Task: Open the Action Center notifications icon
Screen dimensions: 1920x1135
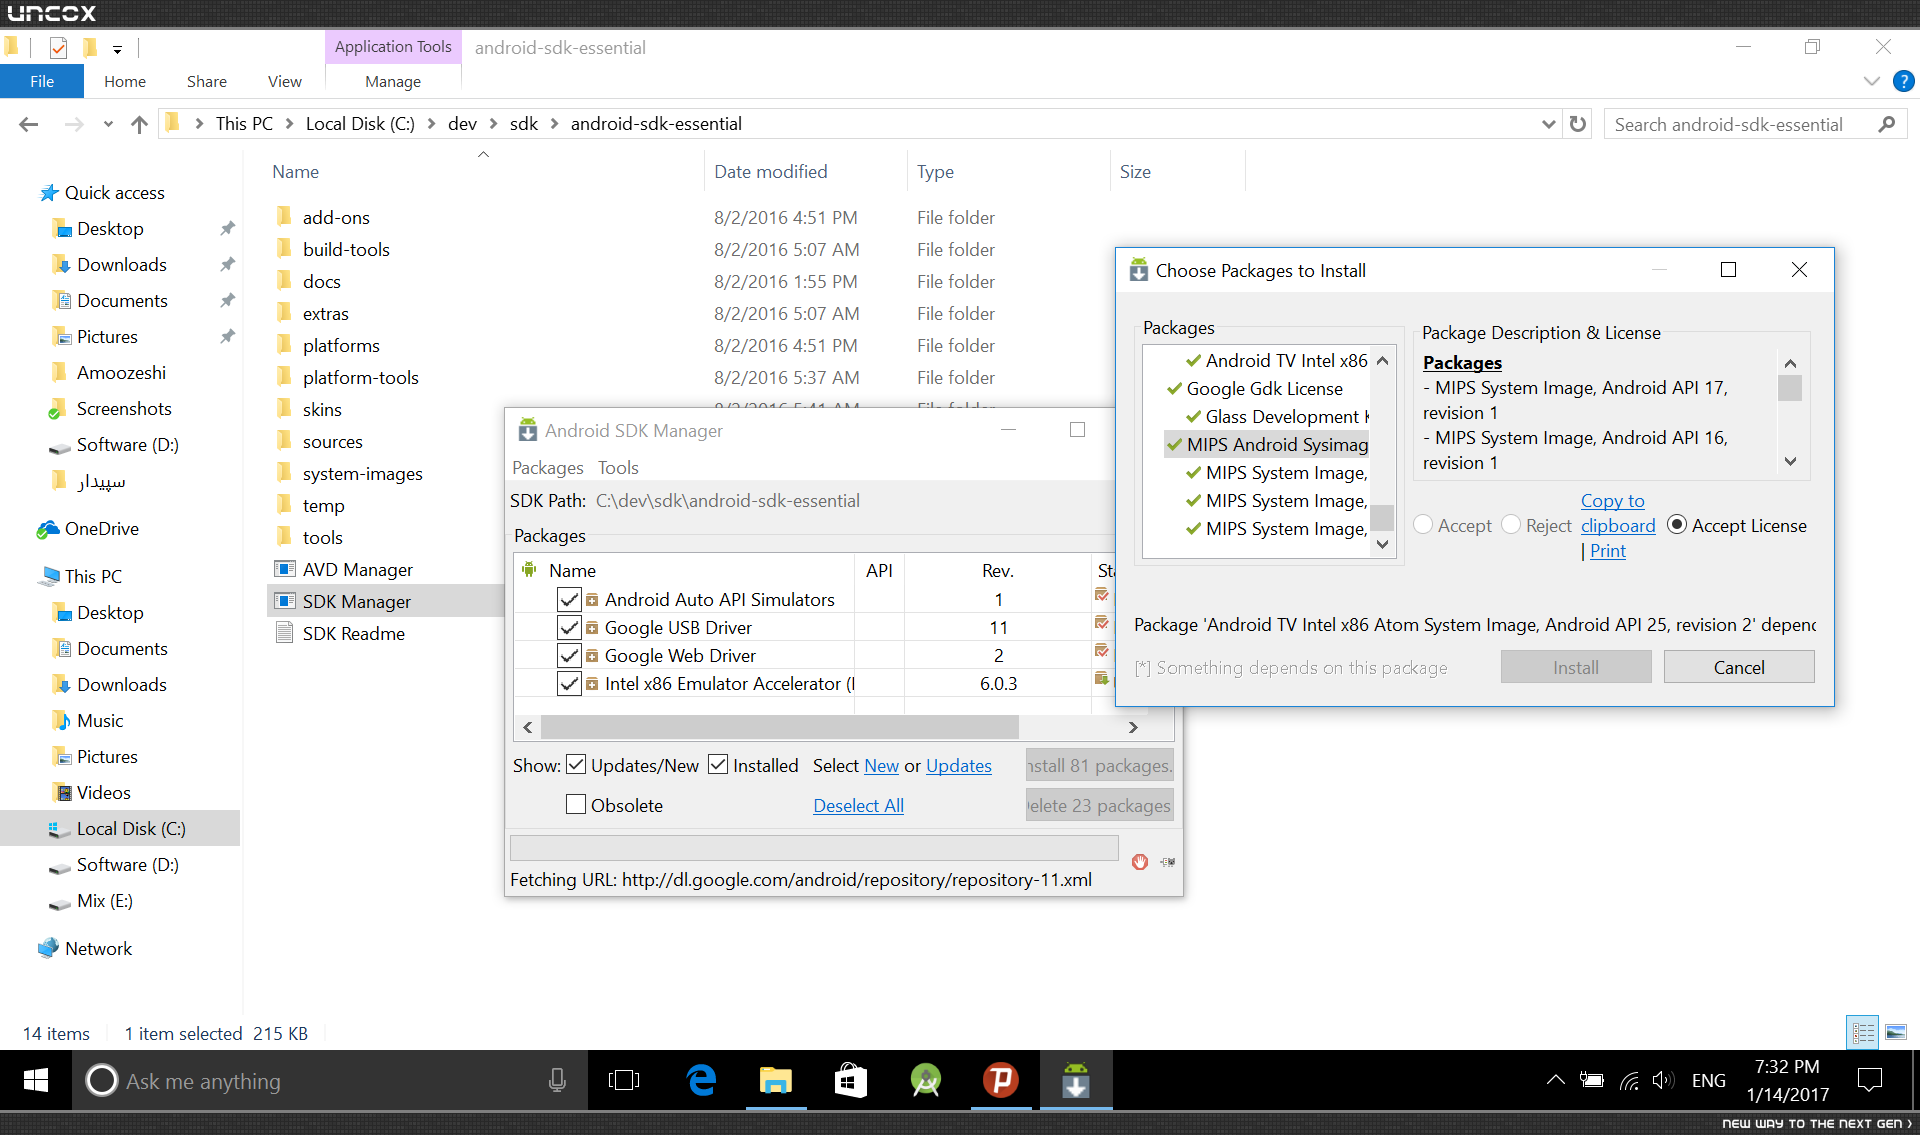Action: point(1869,1080)
